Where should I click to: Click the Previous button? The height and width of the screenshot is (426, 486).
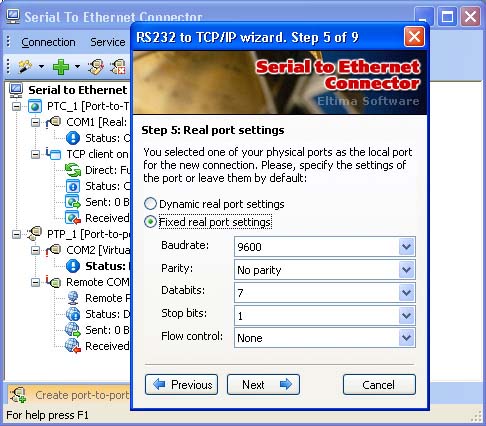181,385
